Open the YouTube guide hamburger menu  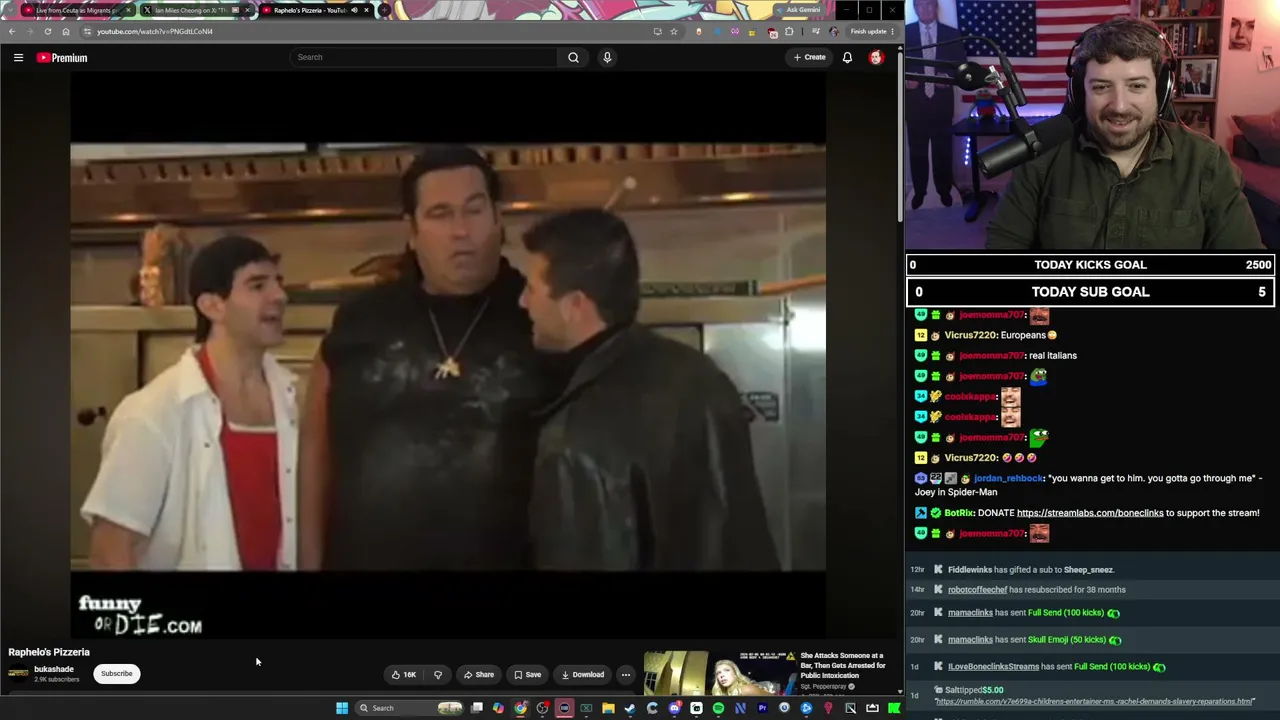pyautogui.click(x=18, y=58)
